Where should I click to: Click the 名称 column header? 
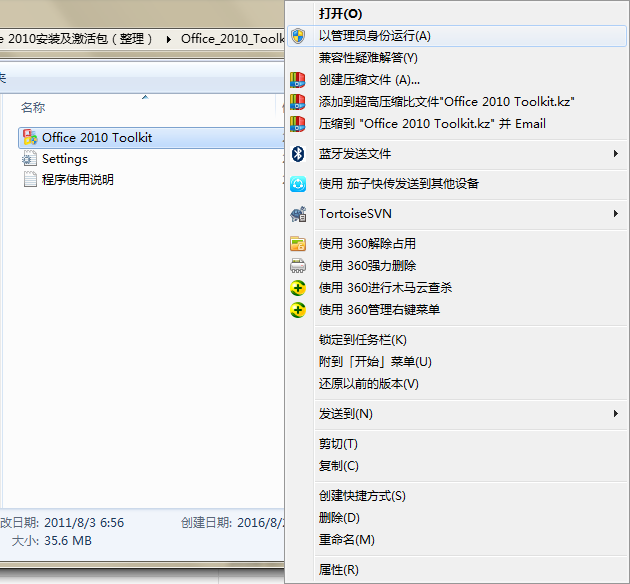pos(33,108)
